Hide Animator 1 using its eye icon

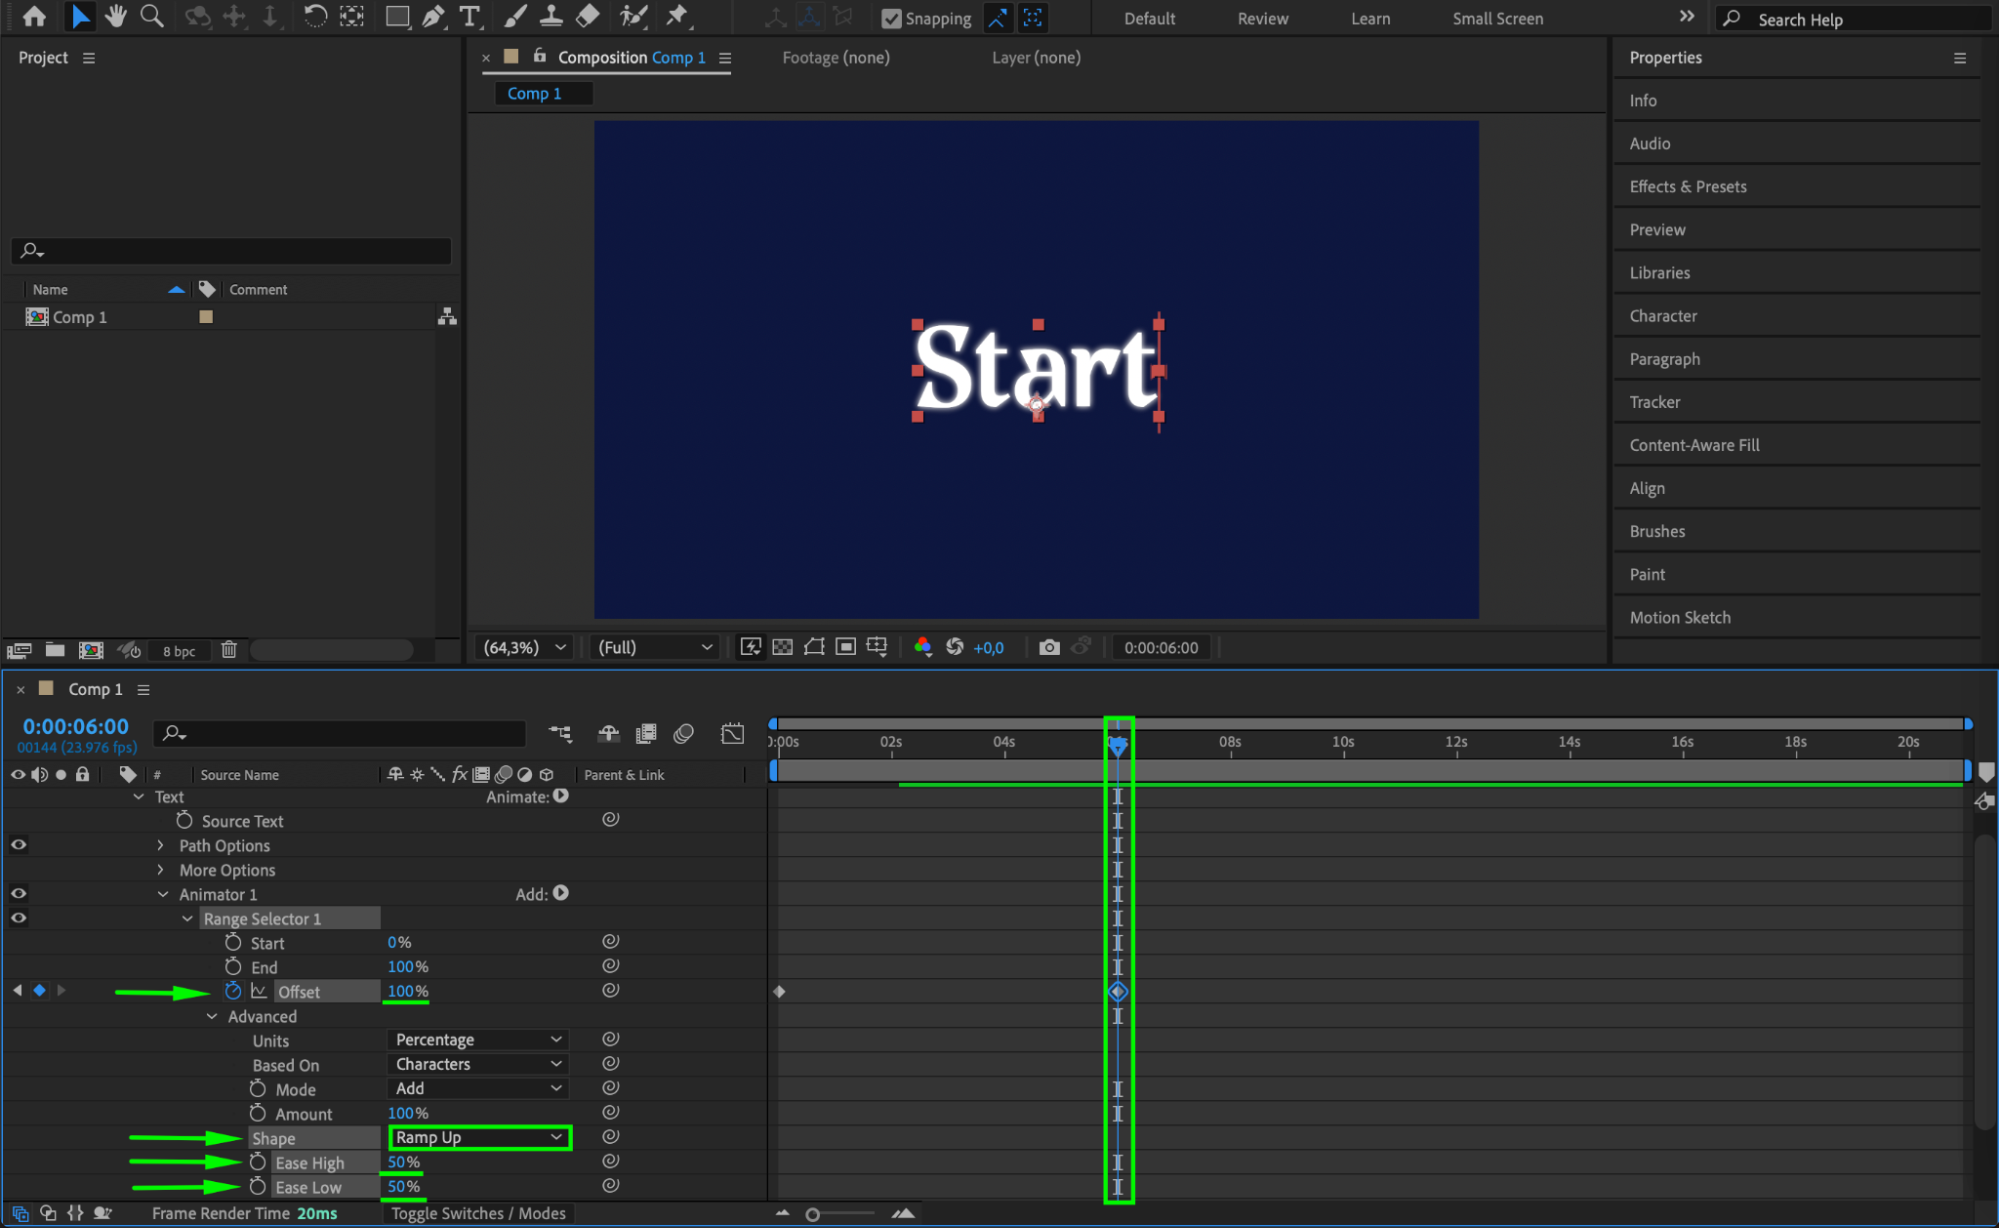[x=18, y=893]
